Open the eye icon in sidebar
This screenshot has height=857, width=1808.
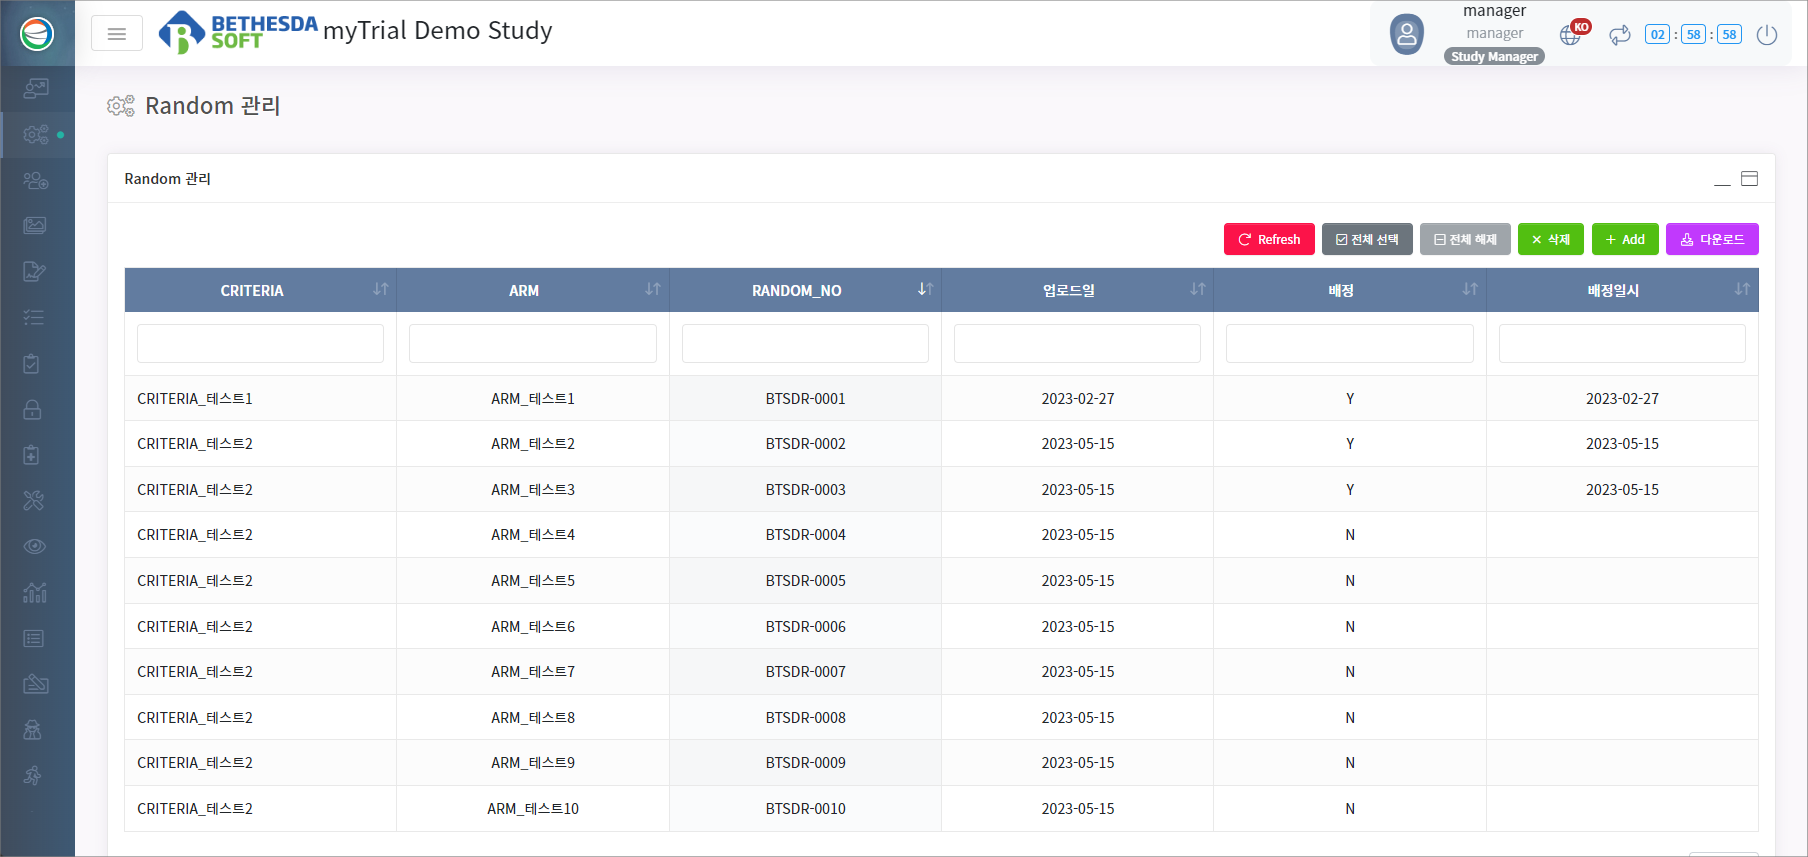pos(35,547)
